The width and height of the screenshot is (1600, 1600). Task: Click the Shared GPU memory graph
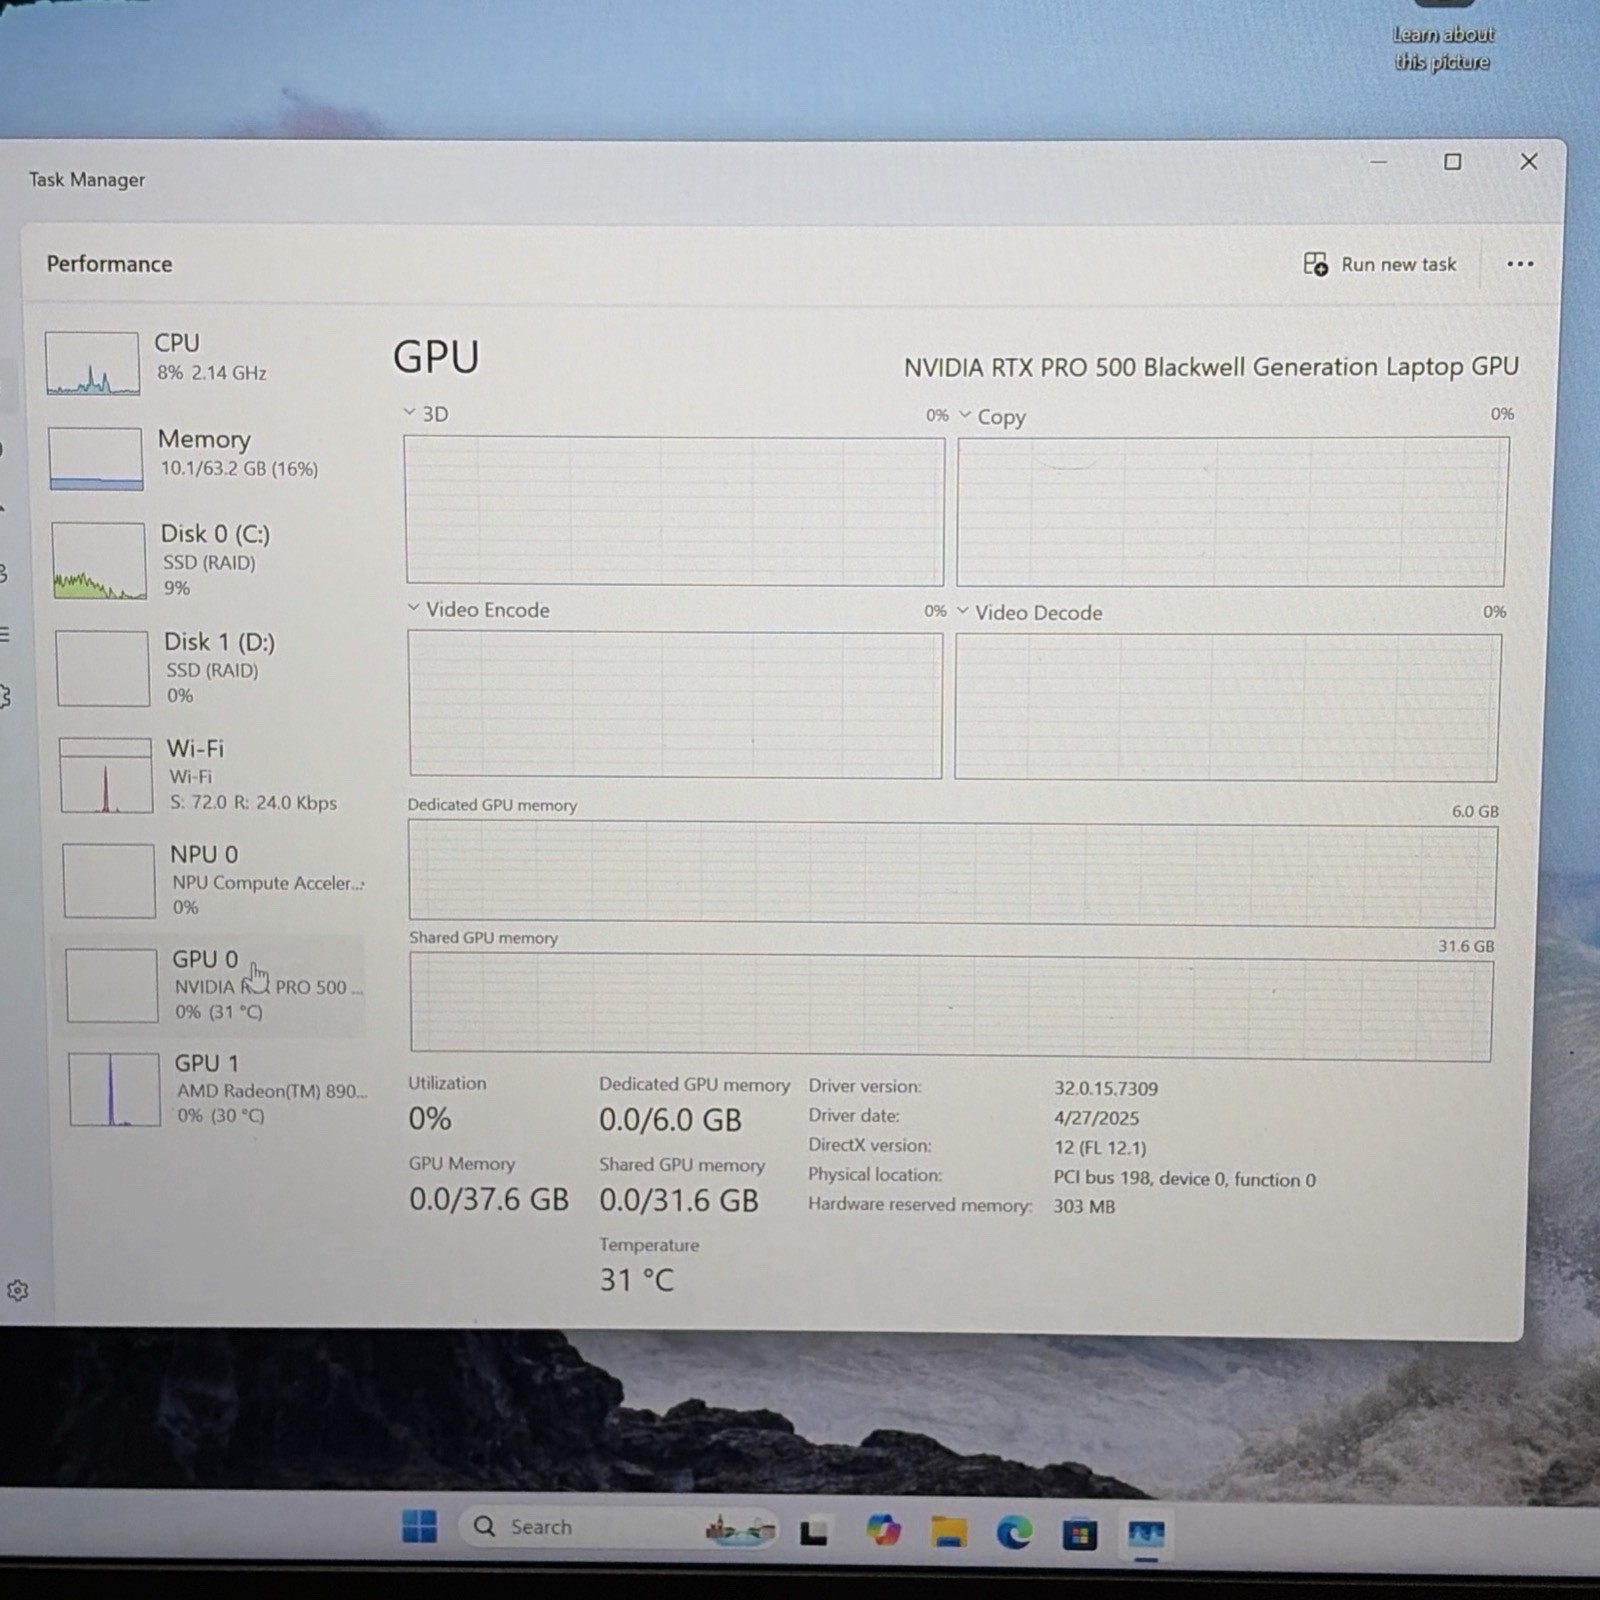pyautogui.click(x=951, y=1006)
